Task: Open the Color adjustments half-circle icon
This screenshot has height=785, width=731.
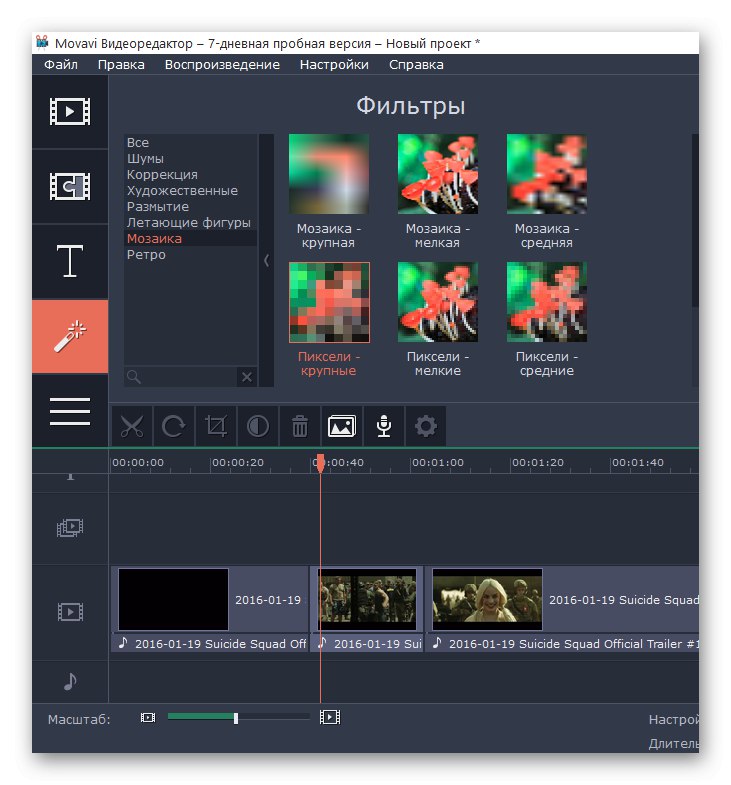Action: (258, 427)
